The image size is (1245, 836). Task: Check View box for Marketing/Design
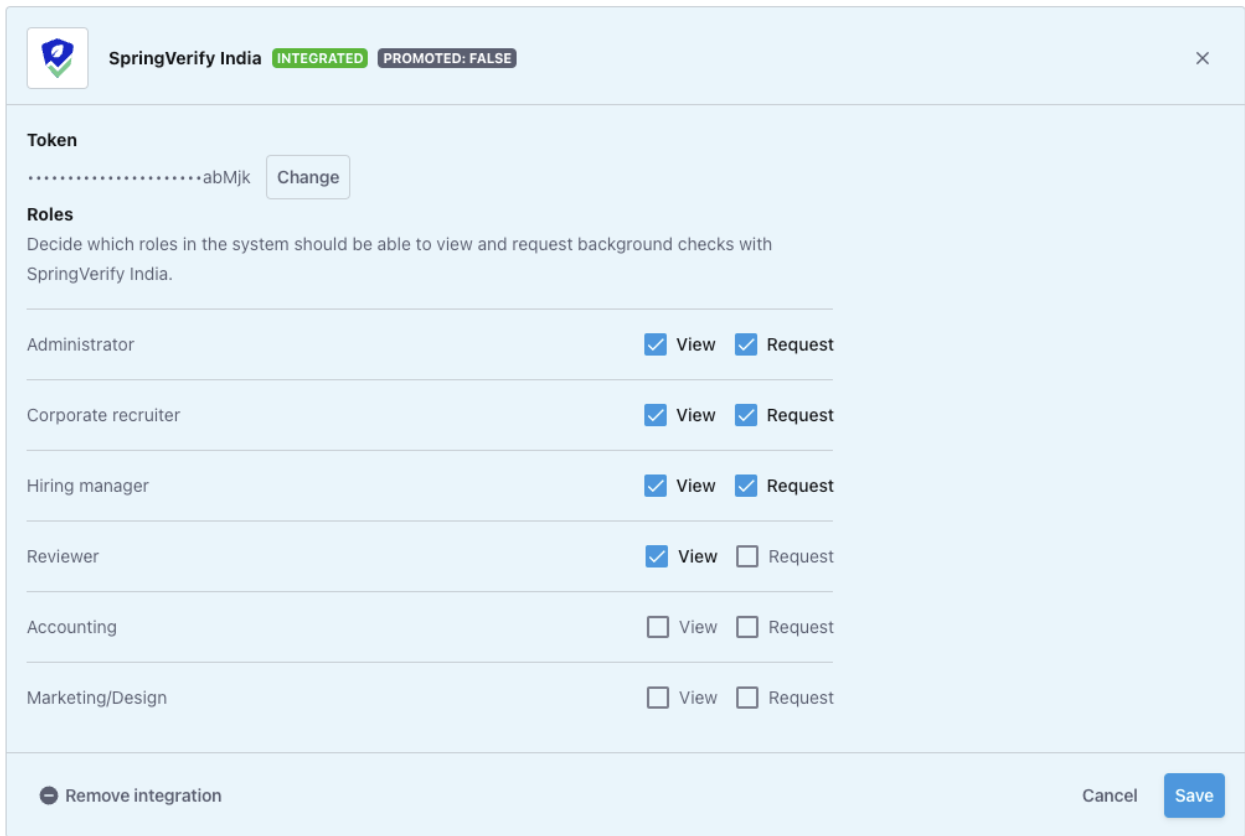click(658, 698)
